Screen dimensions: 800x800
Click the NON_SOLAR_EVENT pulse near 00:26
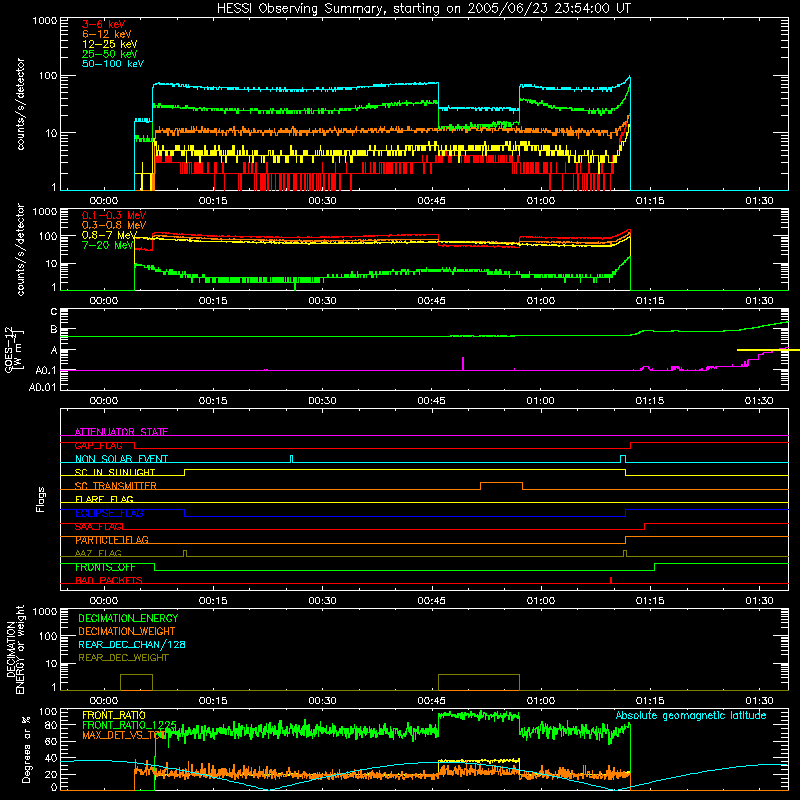(291, 459)
